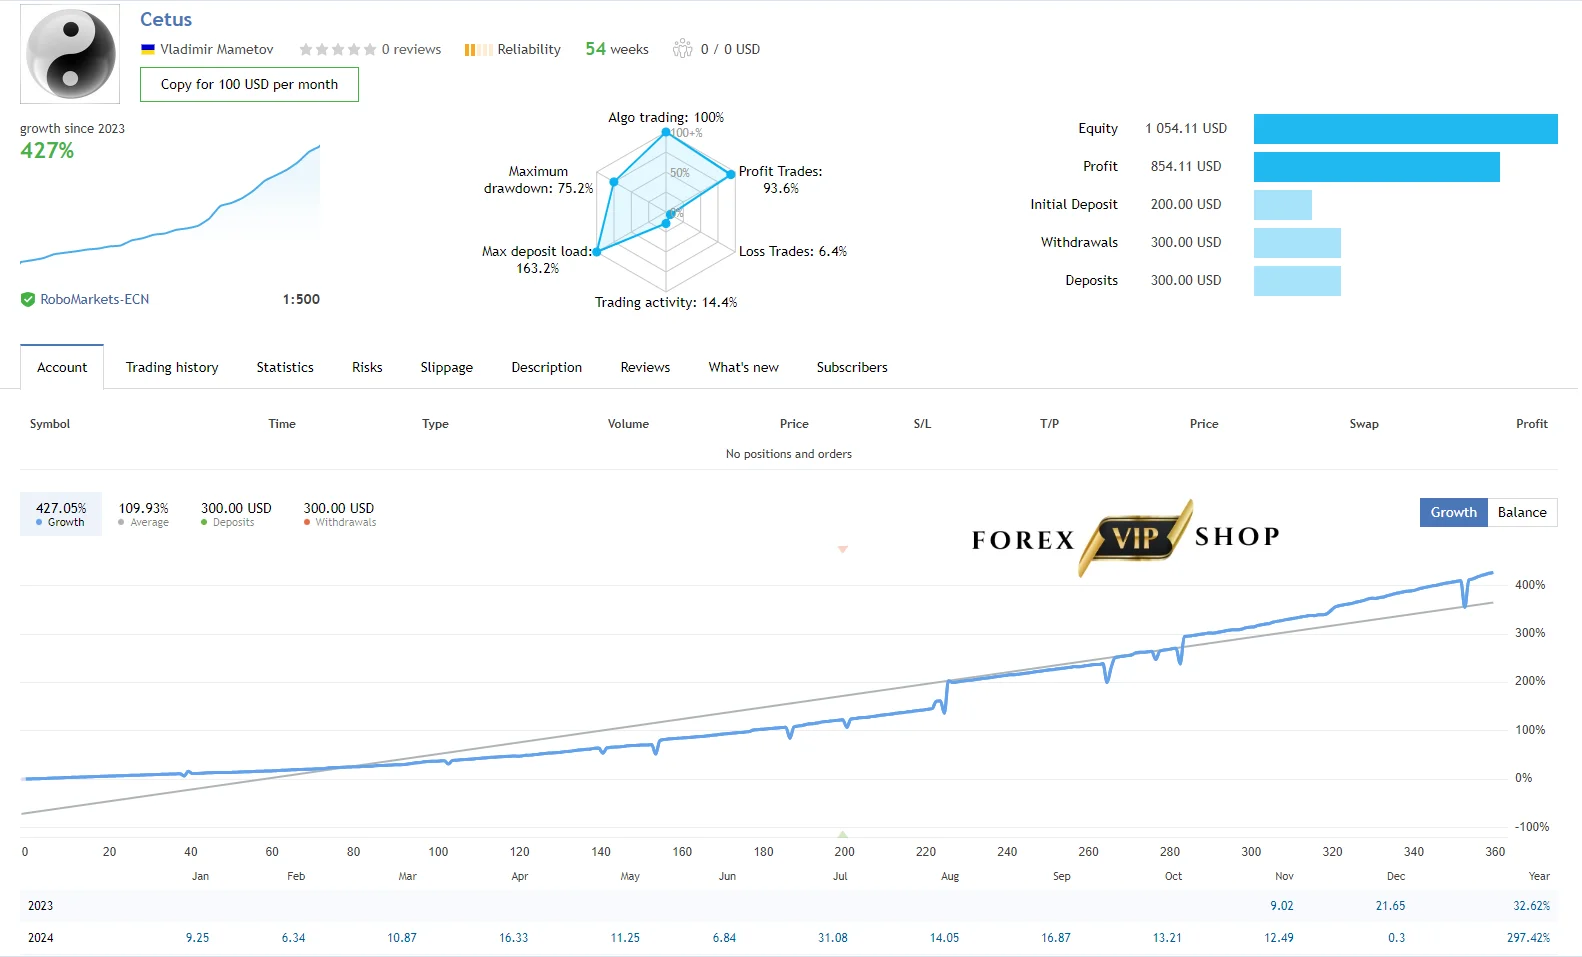Viewport: 1582px width, 957px height.
Task: Click the 1:500 leverage value
Action: 301,299
